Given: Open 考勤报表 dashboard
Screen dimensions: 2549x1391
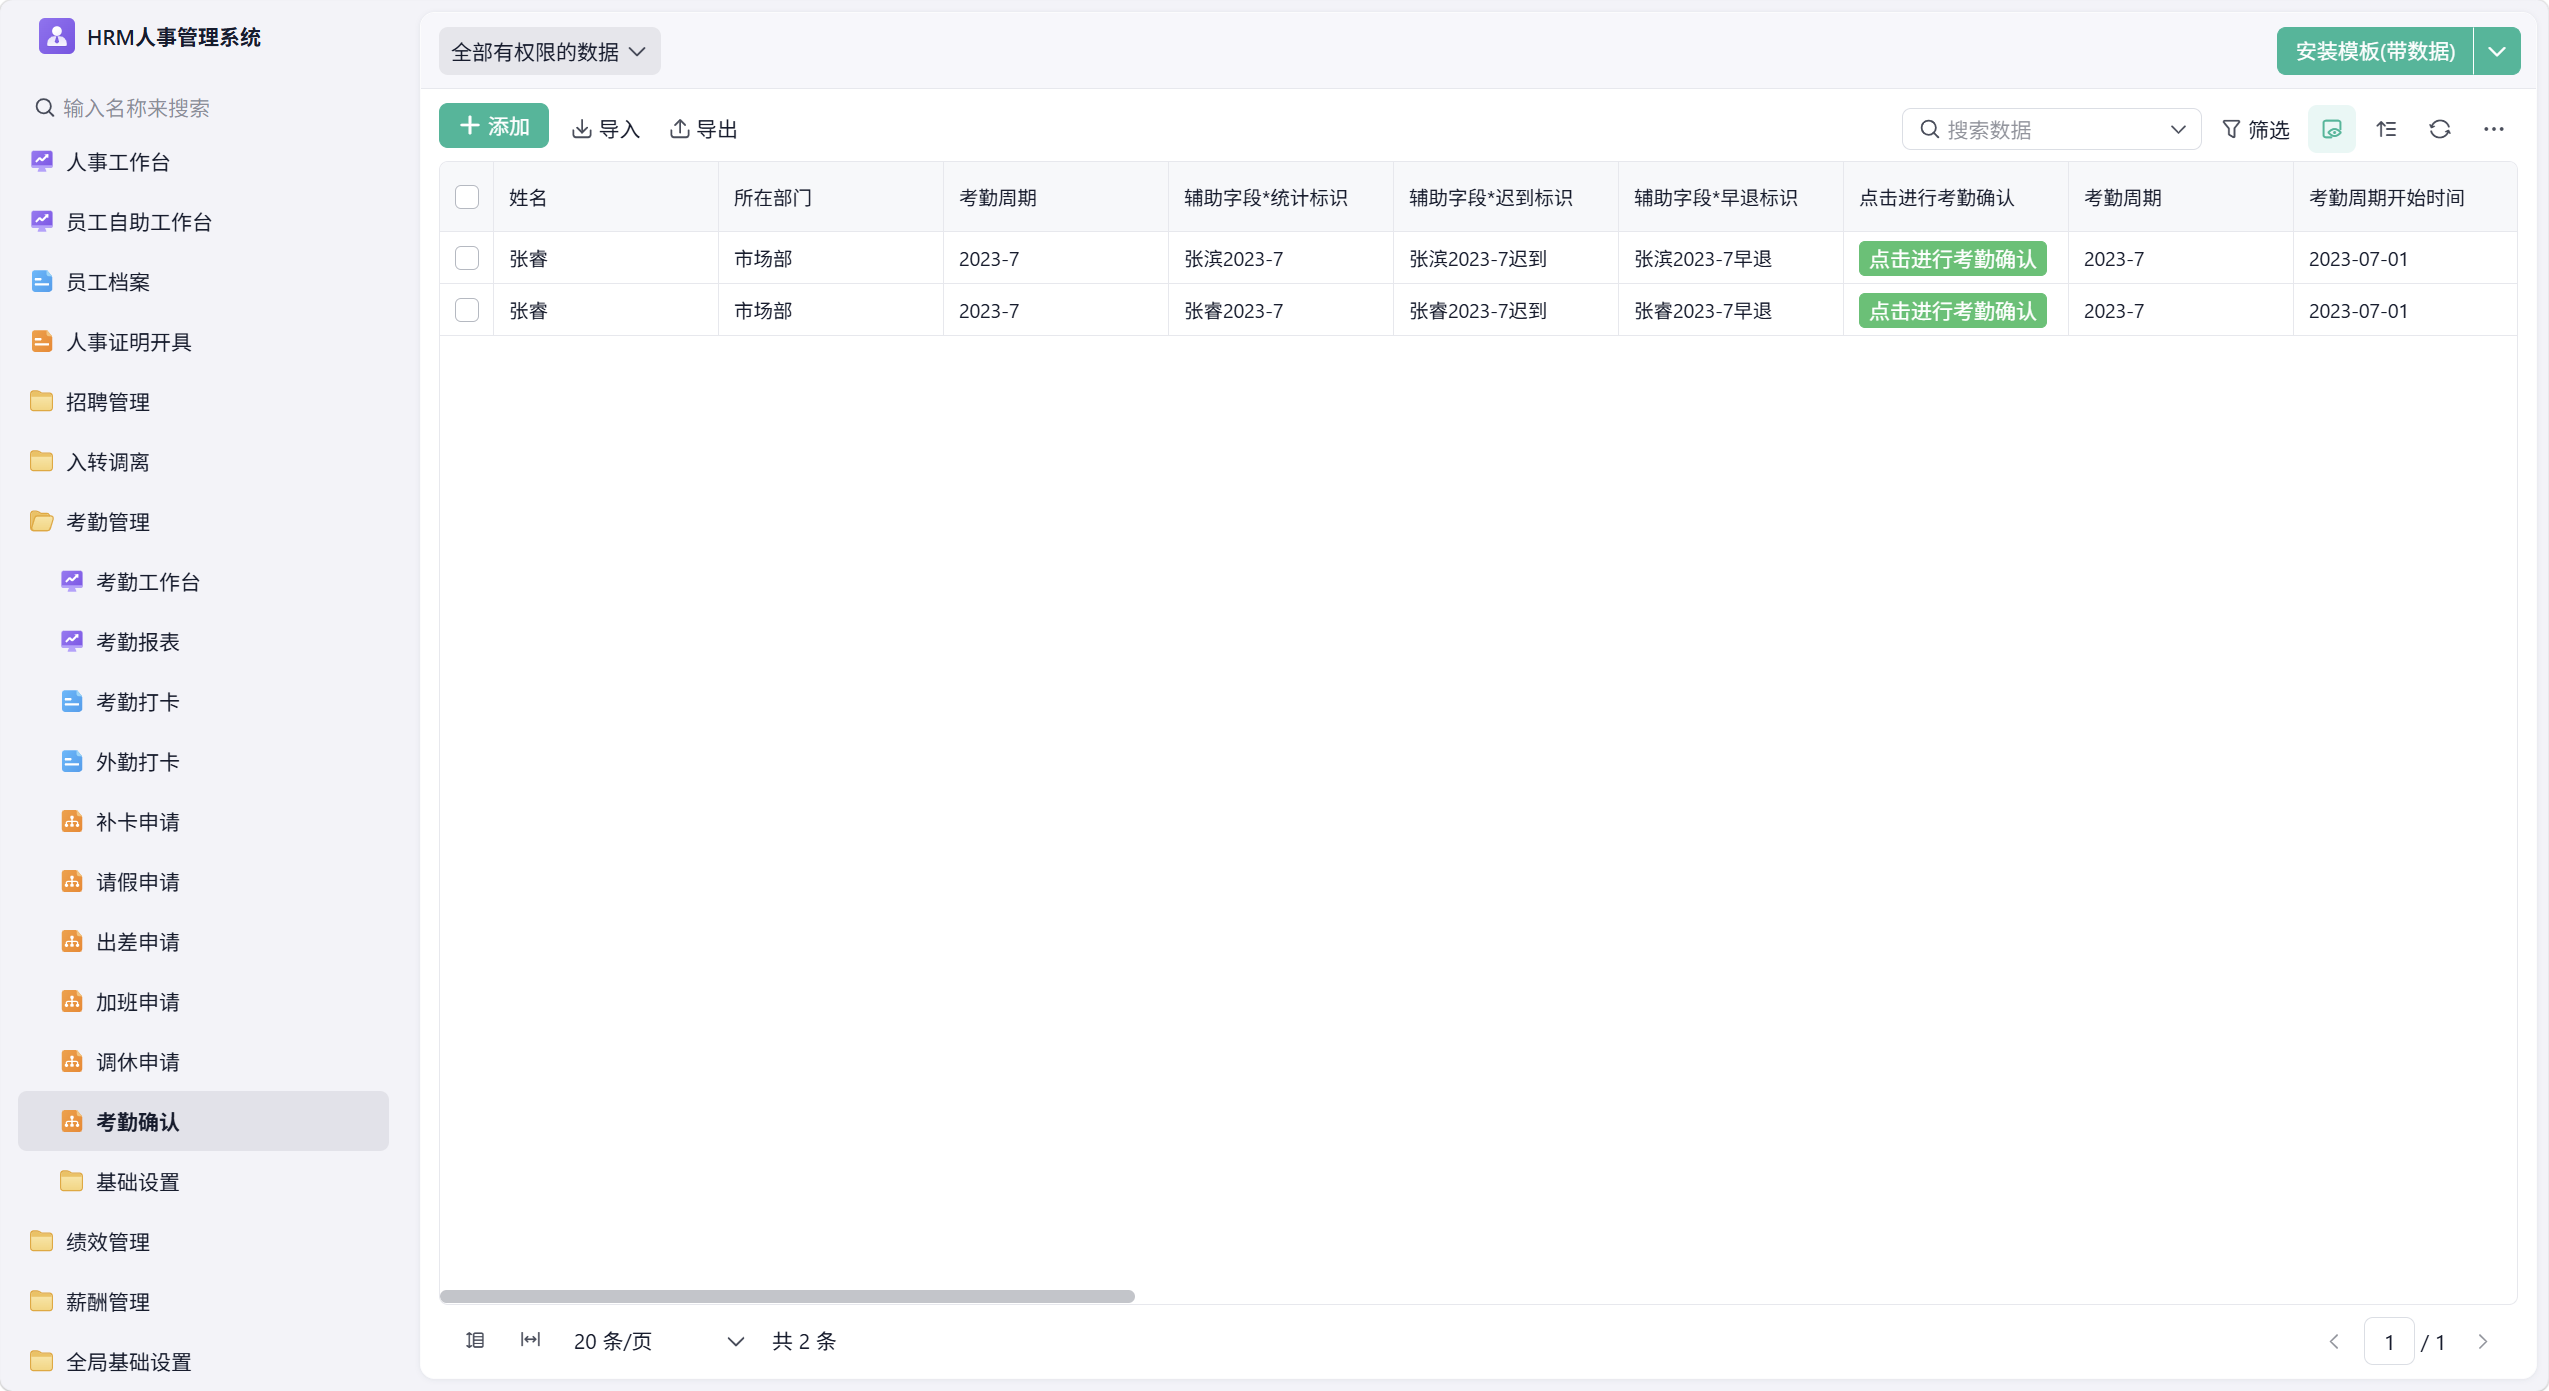Looking at the screenshot, I should (203, 642).
